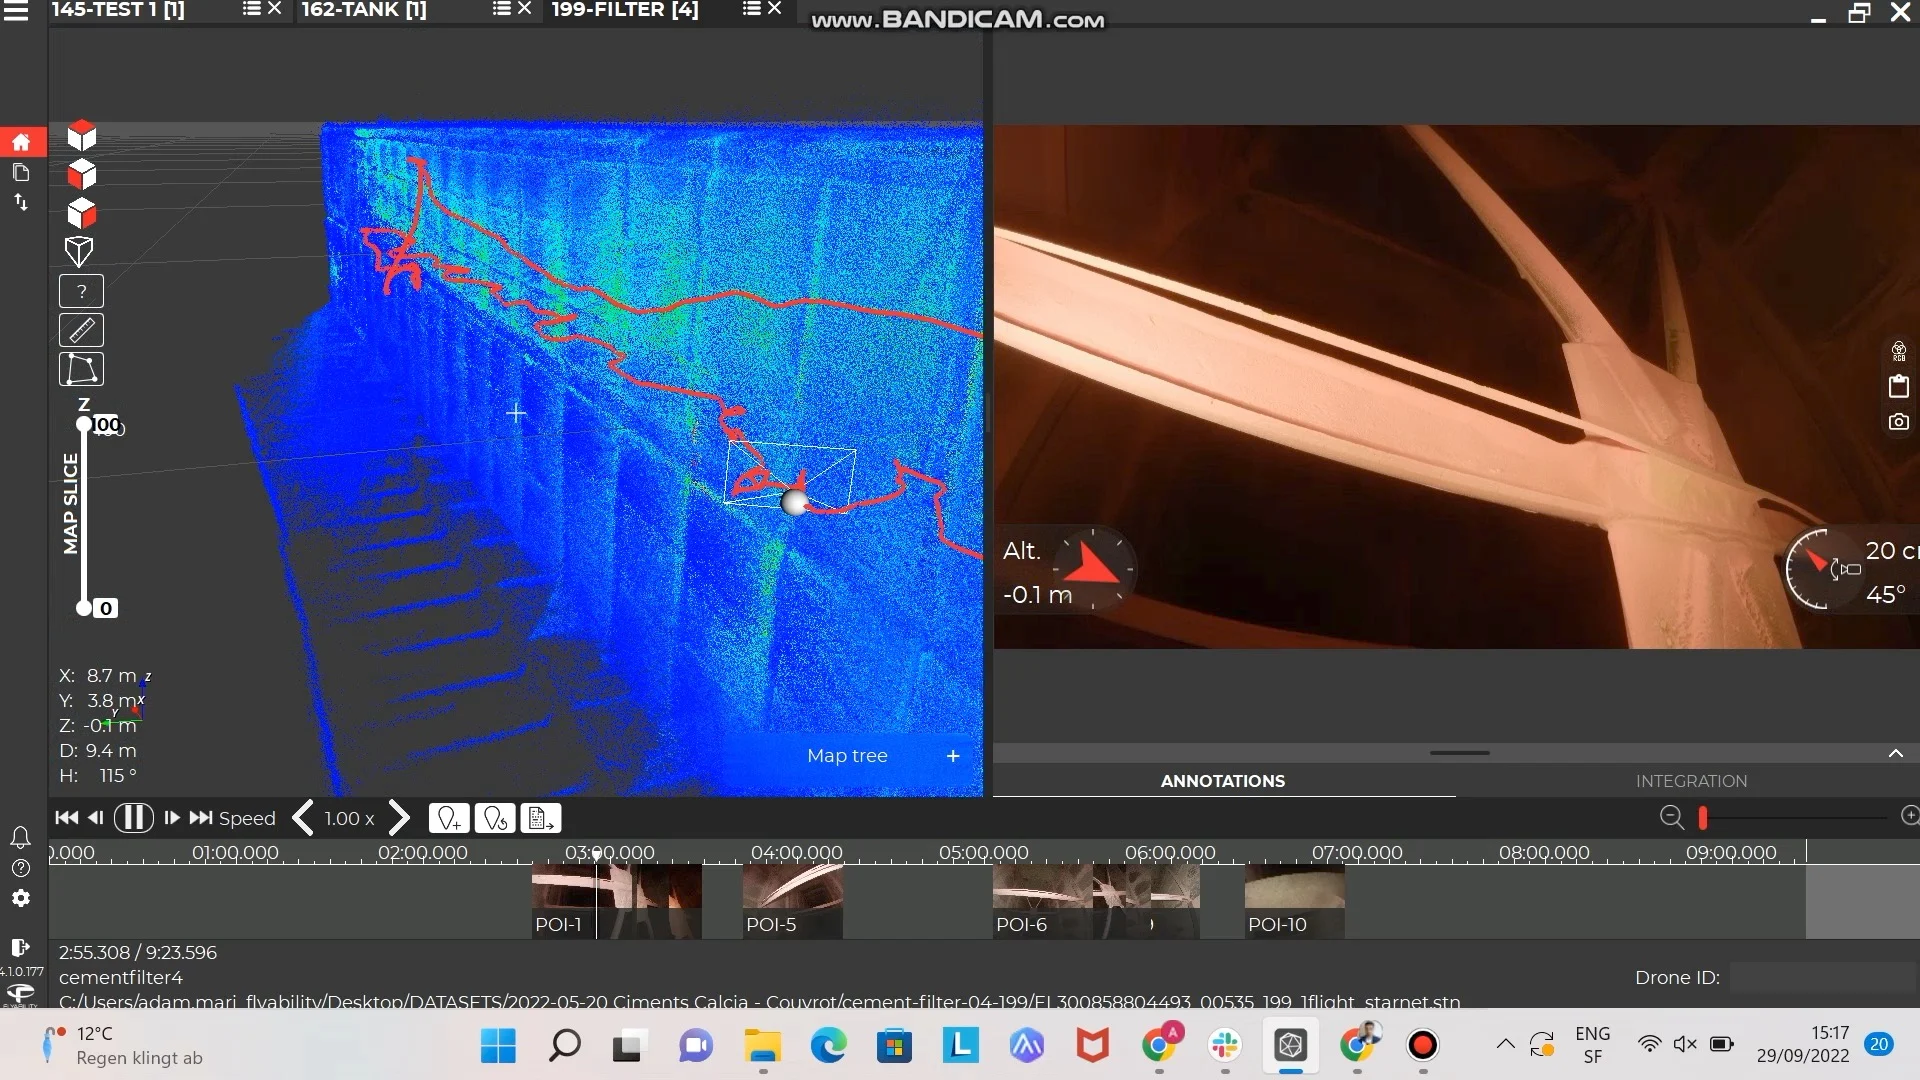Image resolution: width=1920 pixels, height=1080 pixels.
Task: Click the sidebar exit icon
Action: coord(20,947)
